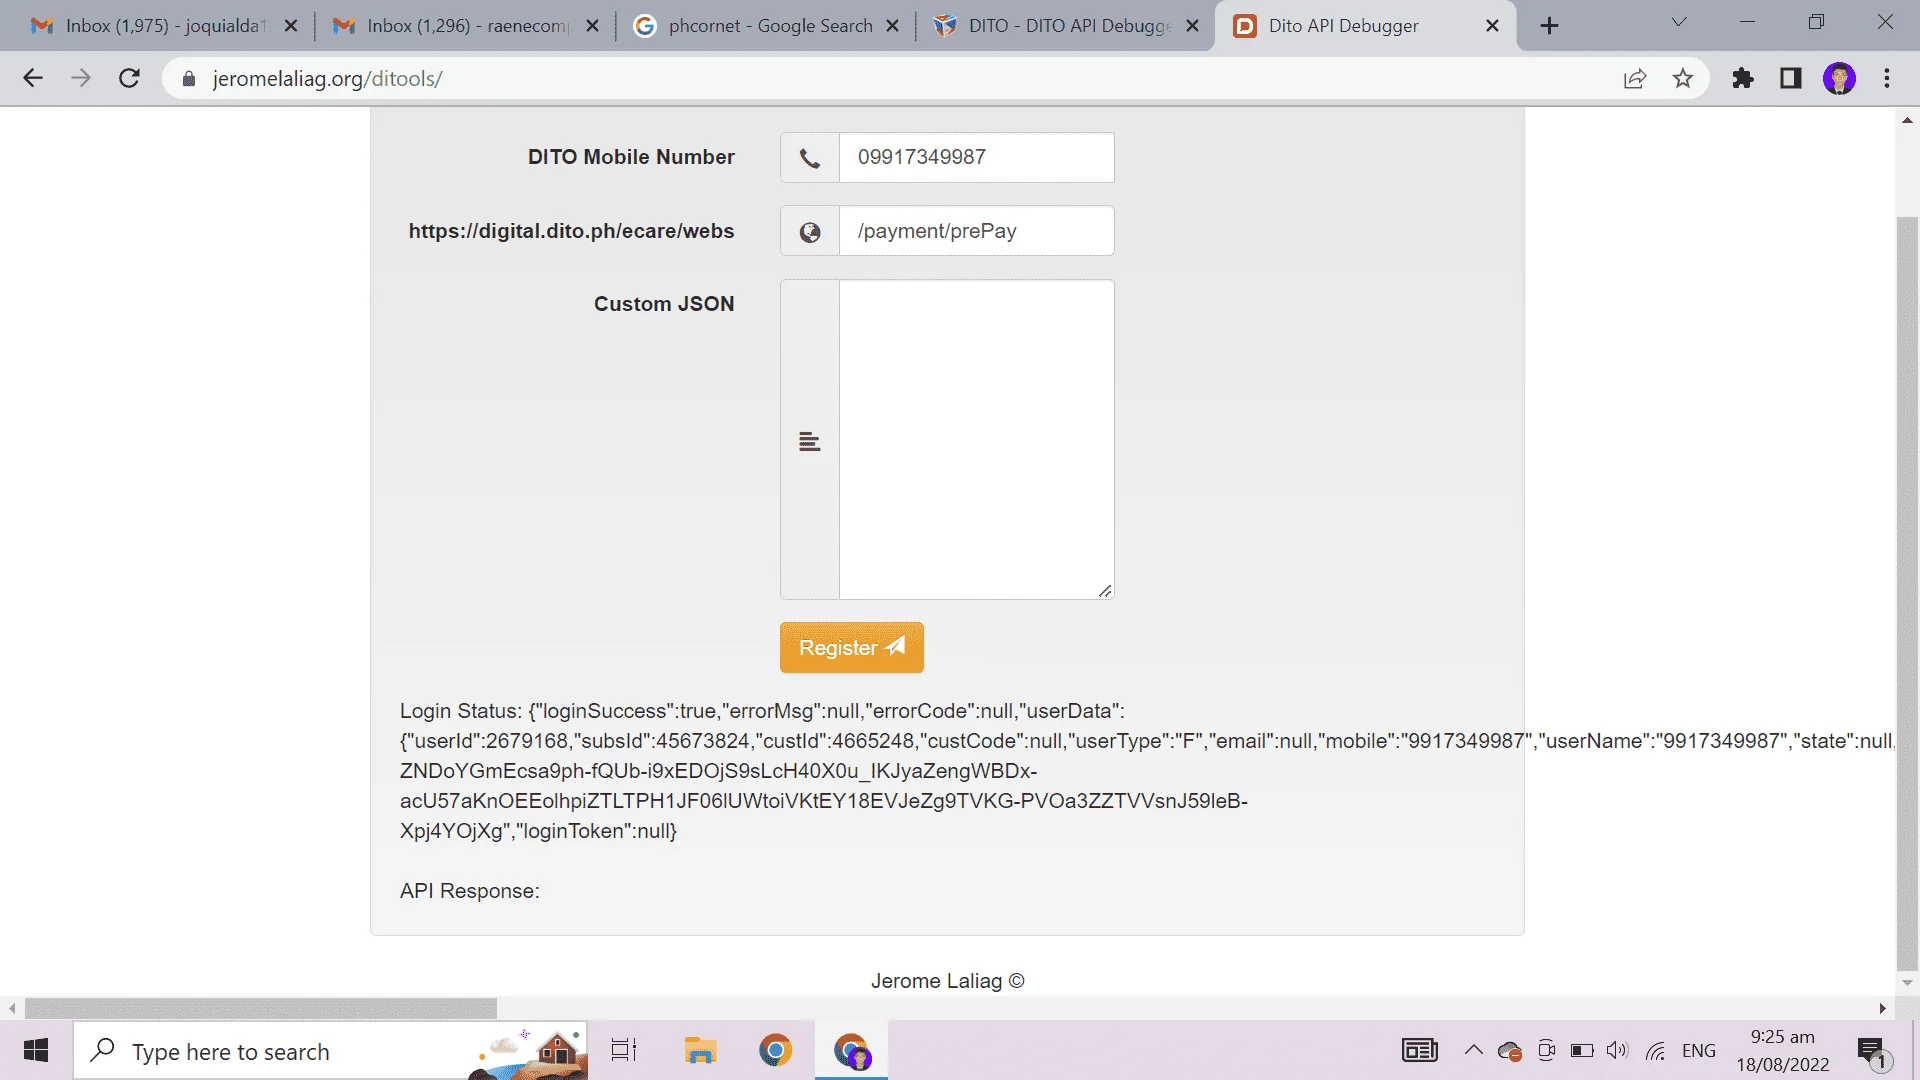1920x1080 pixels.
Task: Click the vertical scrollbar thumb
Action: click(1907, 592)
